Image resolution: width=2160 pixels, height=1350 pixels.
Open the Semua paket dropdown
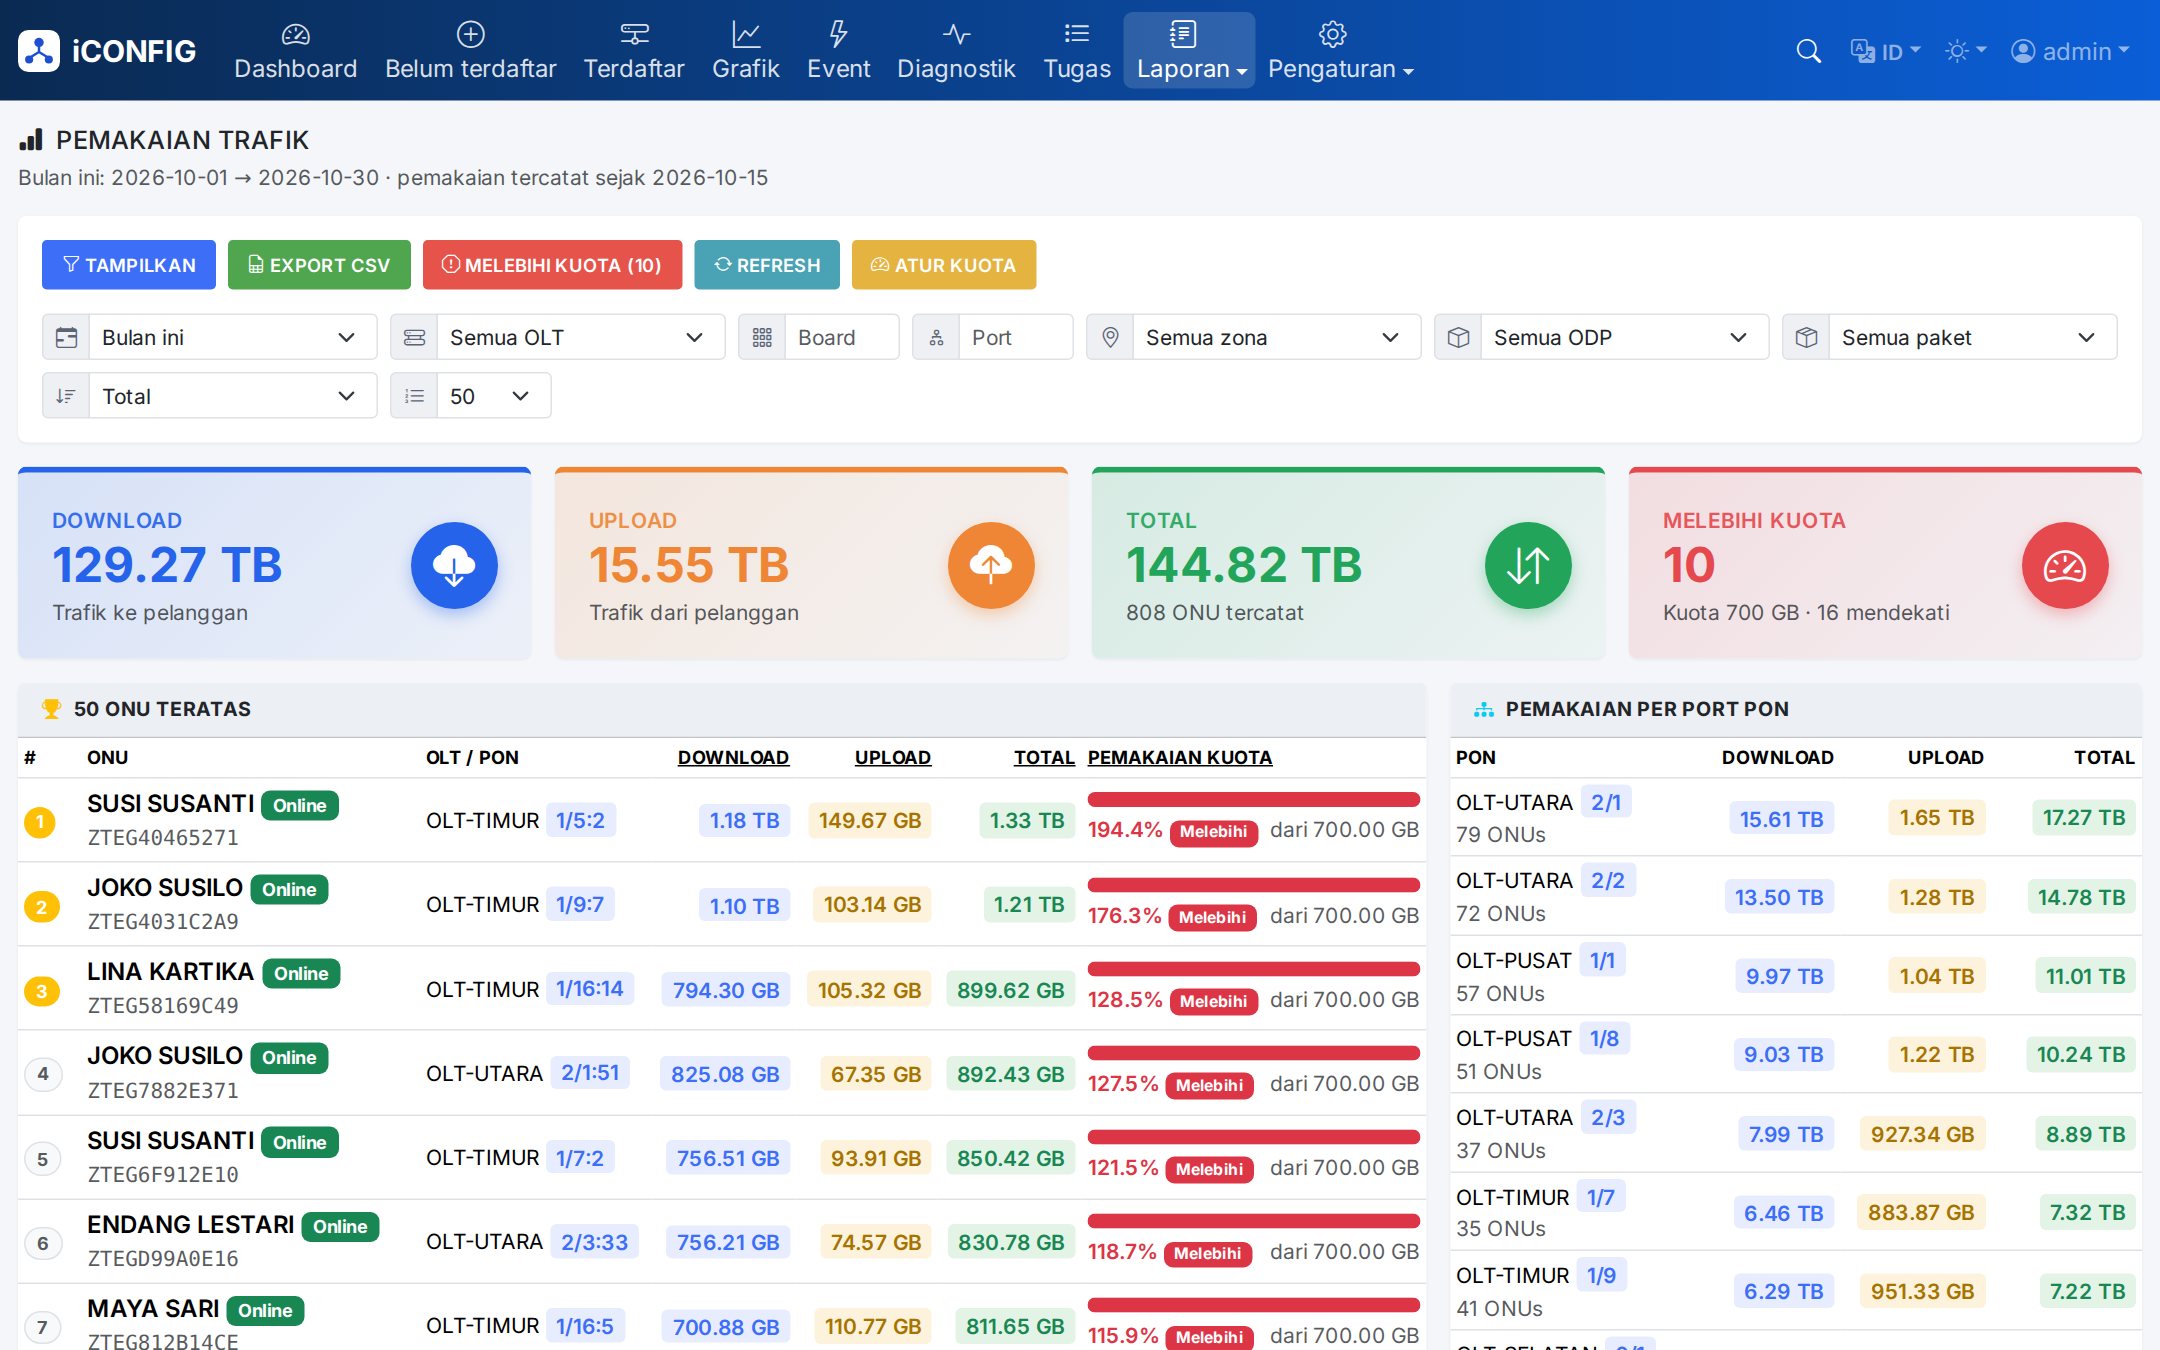pyautogui.click(x=1973, y=337)
